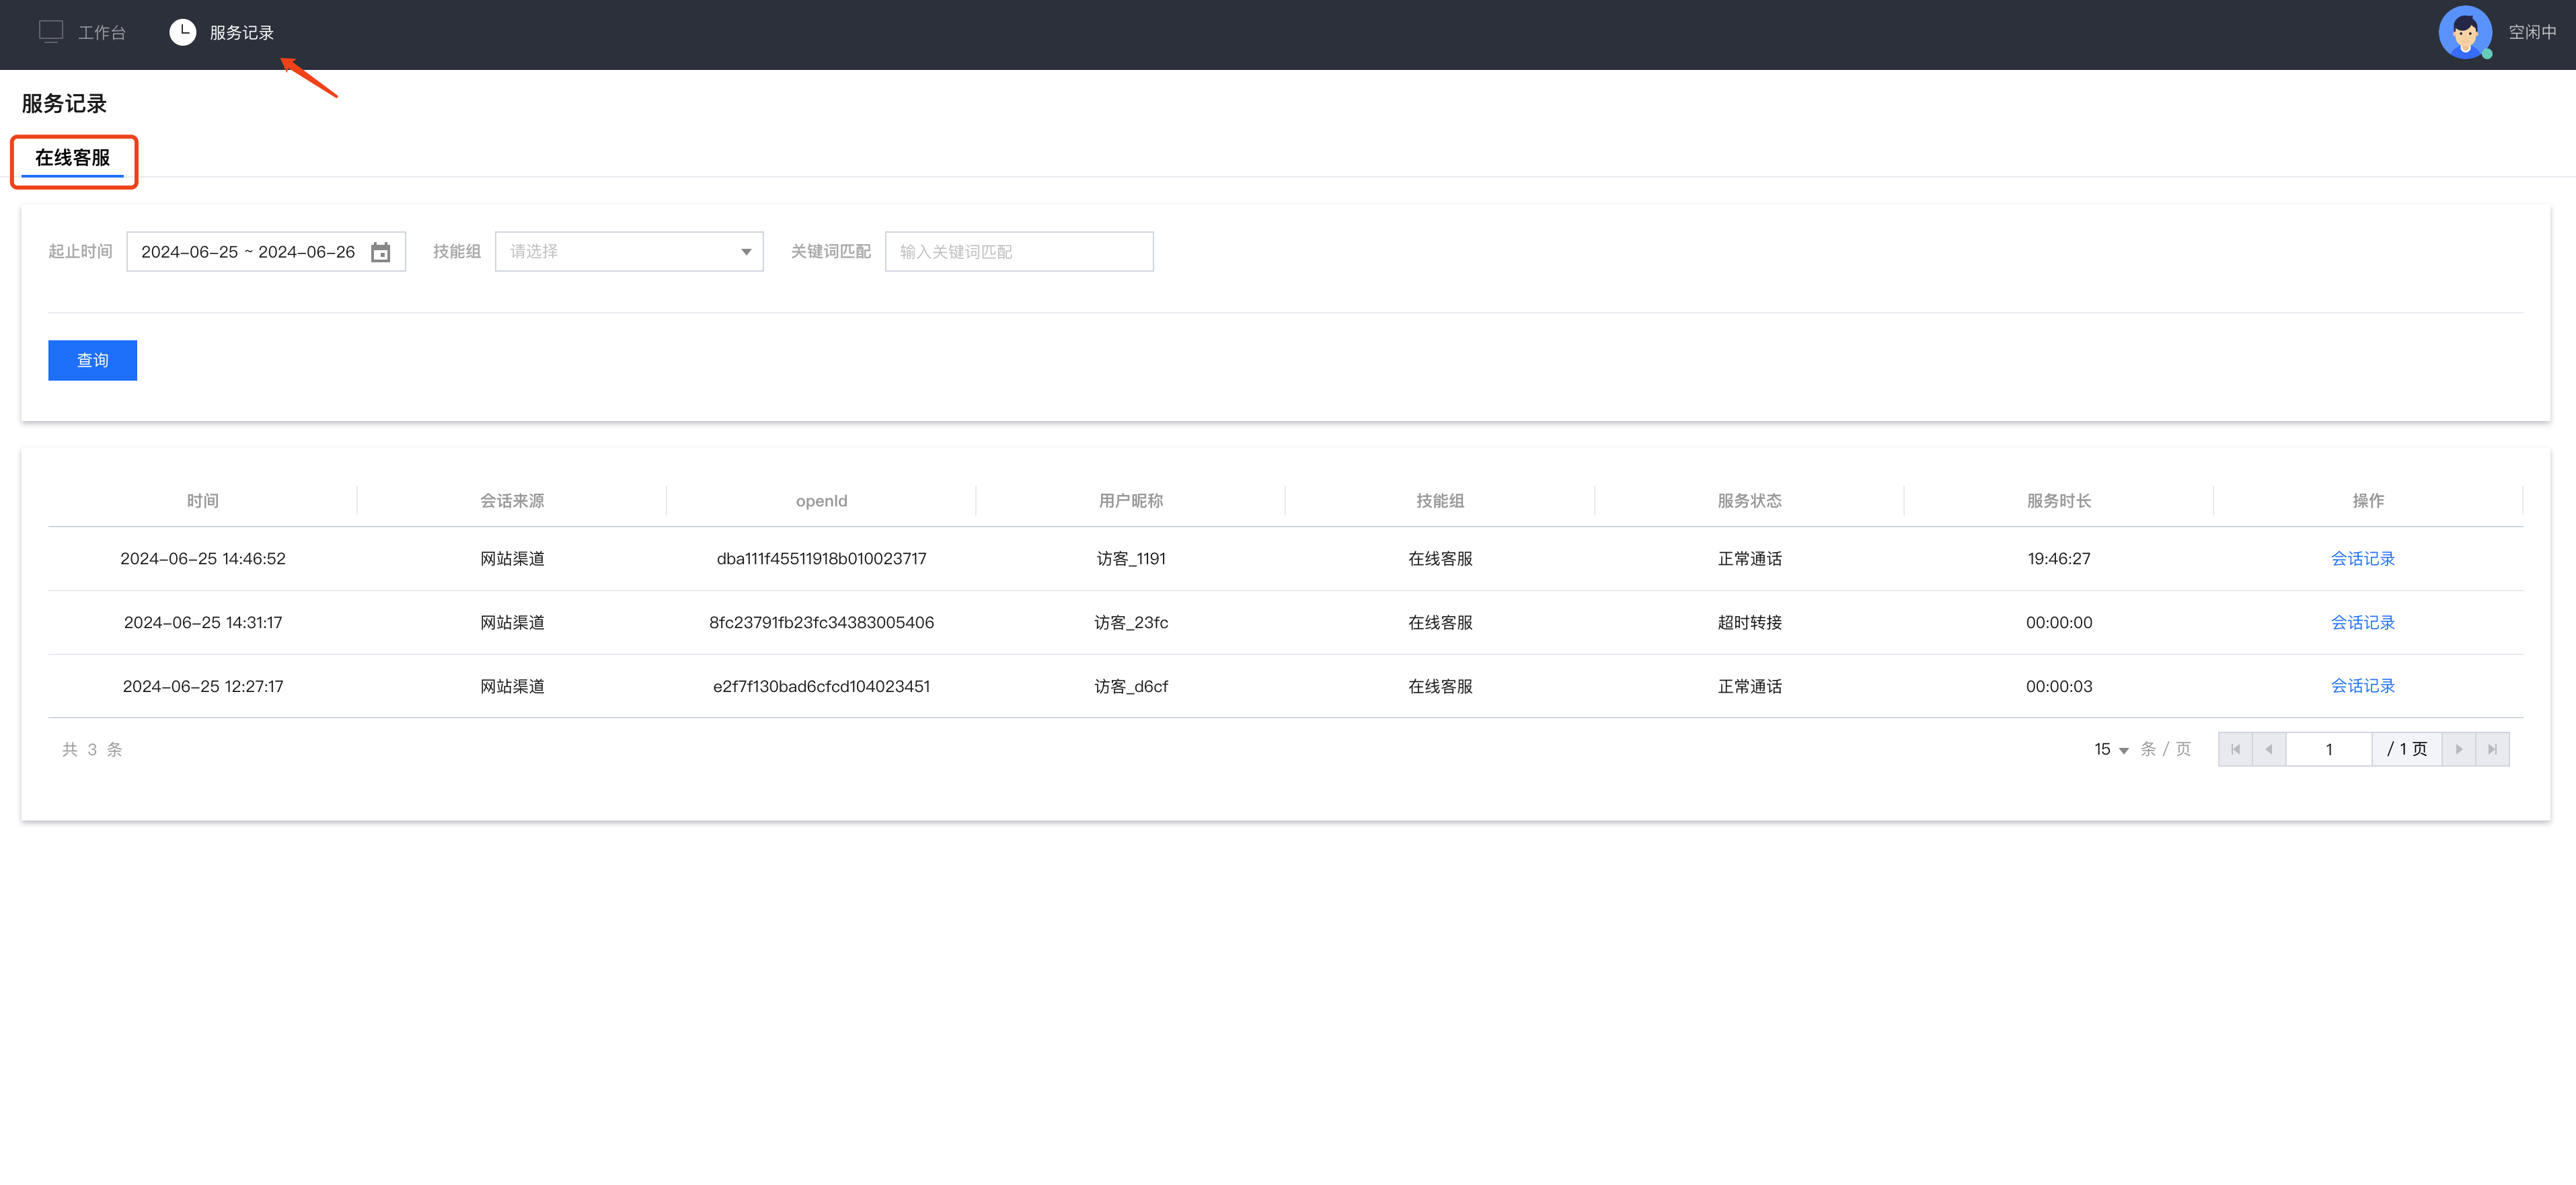
Task: Focus the keyword match input field
Action: (1018, 252)
